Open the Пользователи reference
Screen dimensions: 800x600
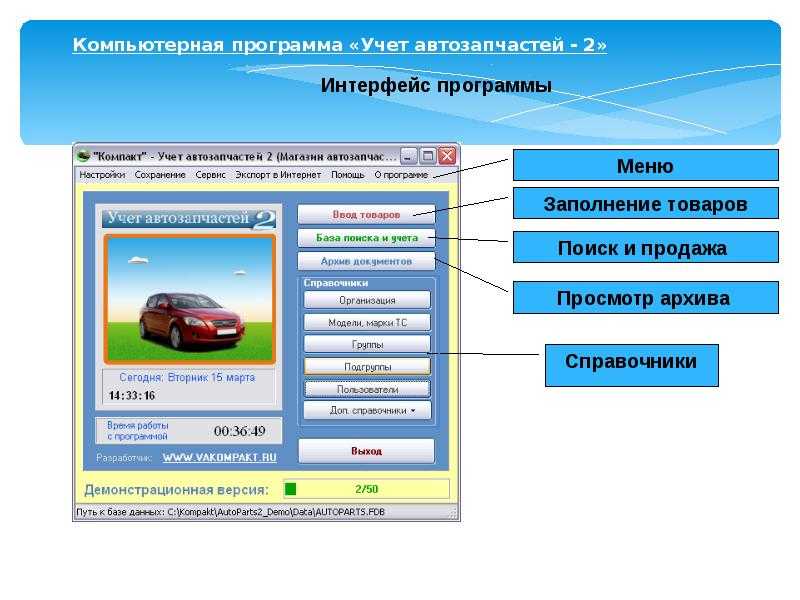367,389
